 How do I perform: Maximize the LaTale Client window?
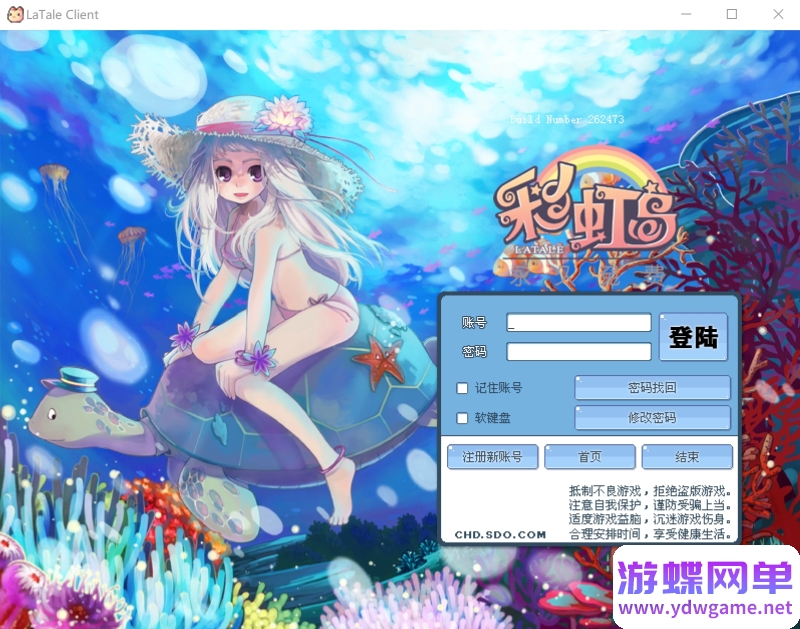tap(732, 15)
